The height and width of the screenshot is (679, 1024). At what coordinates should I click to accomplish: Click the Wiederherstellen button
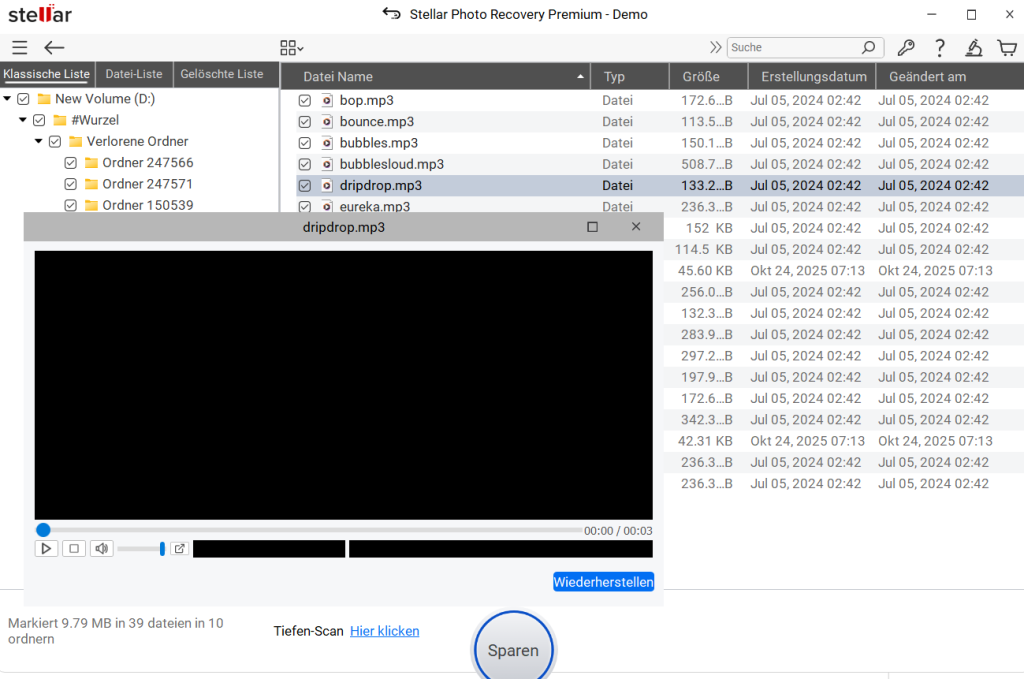tap(603, 582)
